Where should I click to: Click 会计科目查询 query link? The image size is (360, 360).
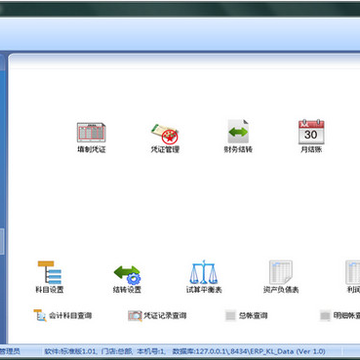pos(63,315)
